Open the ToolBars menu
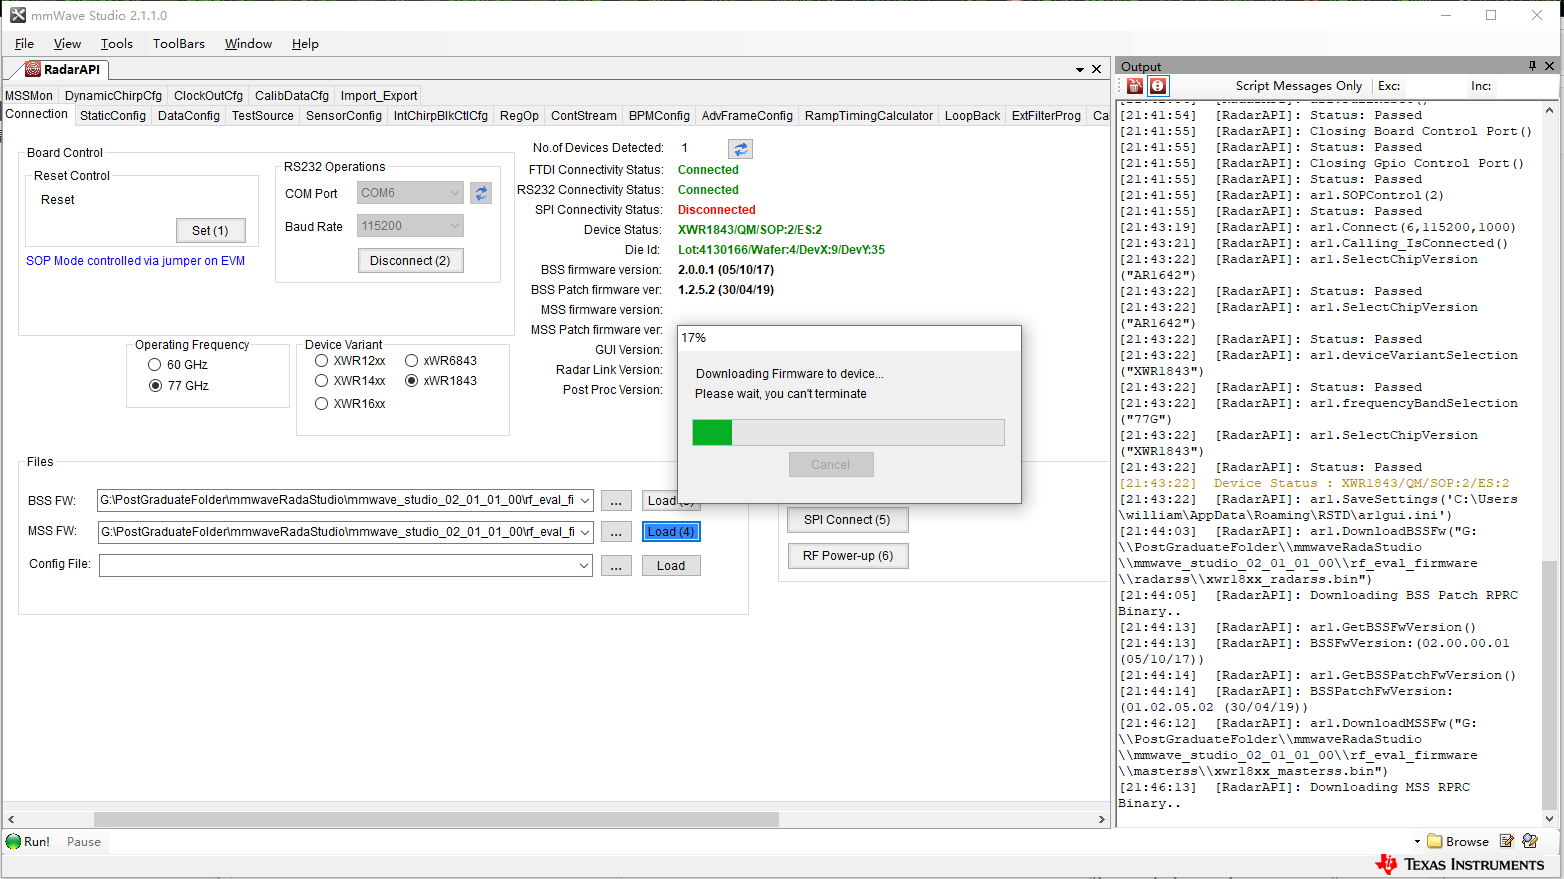Image resolution: width=1564 pixels, height=879 pixels. point(179,44)
